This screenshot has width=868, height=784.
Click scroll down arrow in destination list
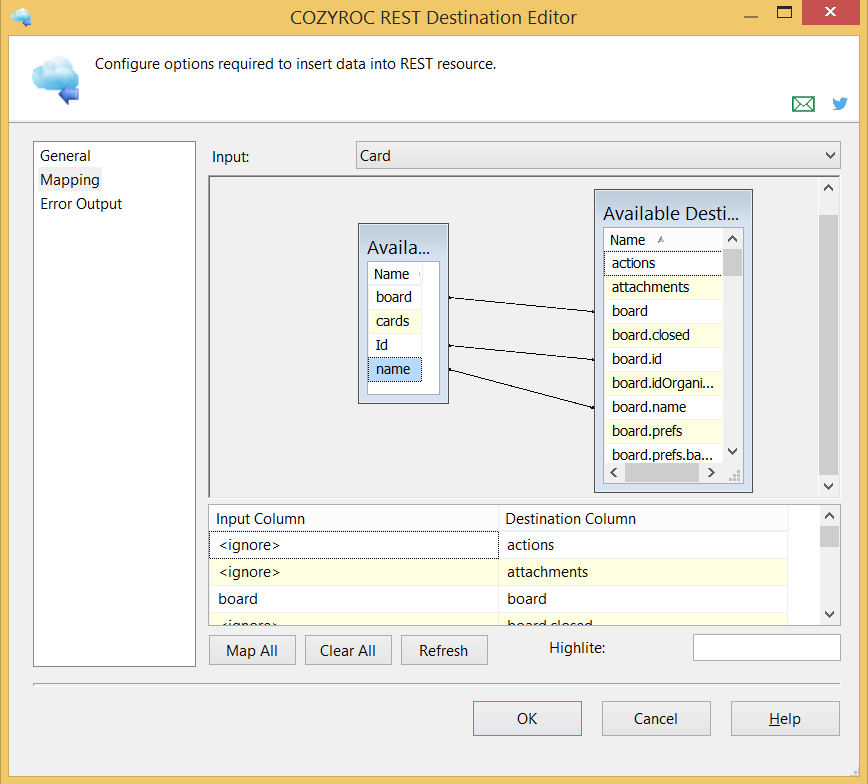coord(732,451)
